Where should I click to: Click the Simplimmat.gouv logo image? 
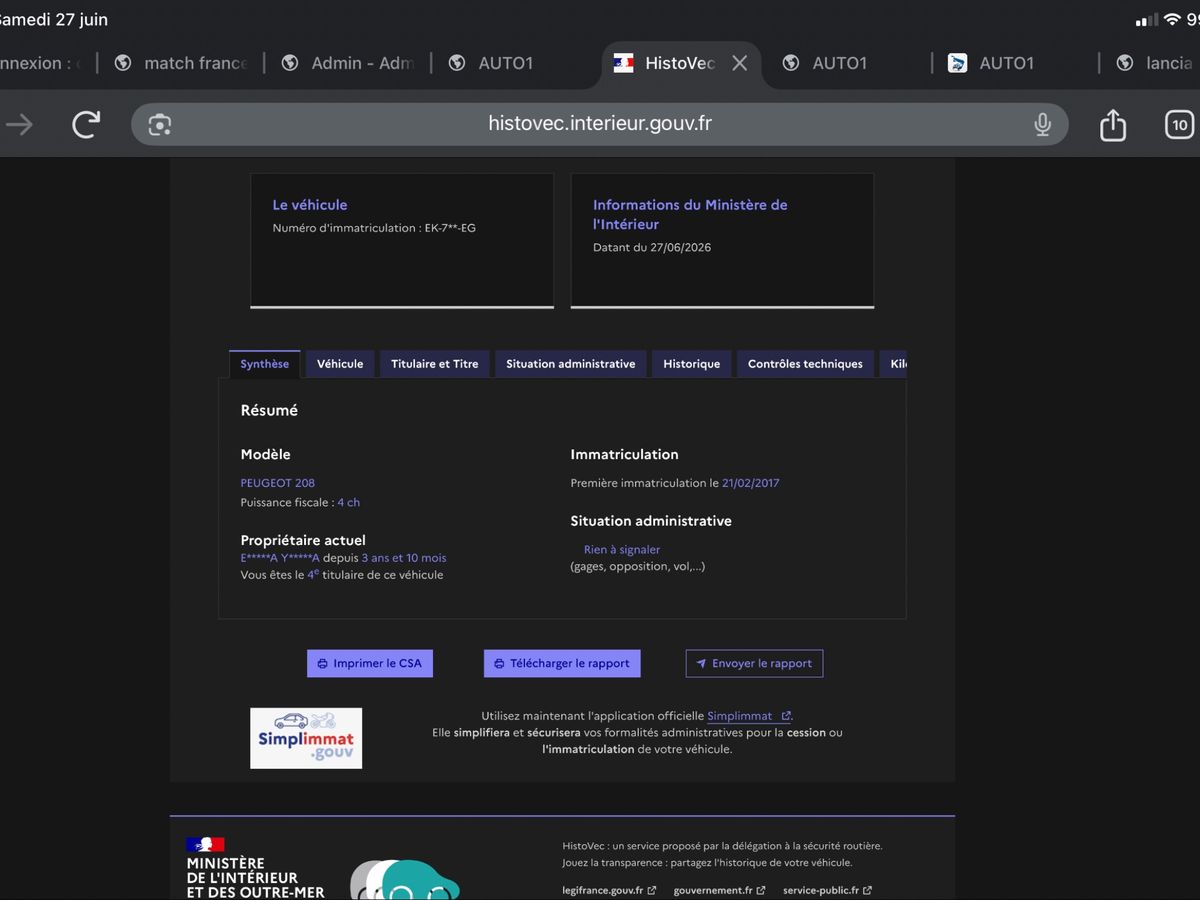pos(306,738)
